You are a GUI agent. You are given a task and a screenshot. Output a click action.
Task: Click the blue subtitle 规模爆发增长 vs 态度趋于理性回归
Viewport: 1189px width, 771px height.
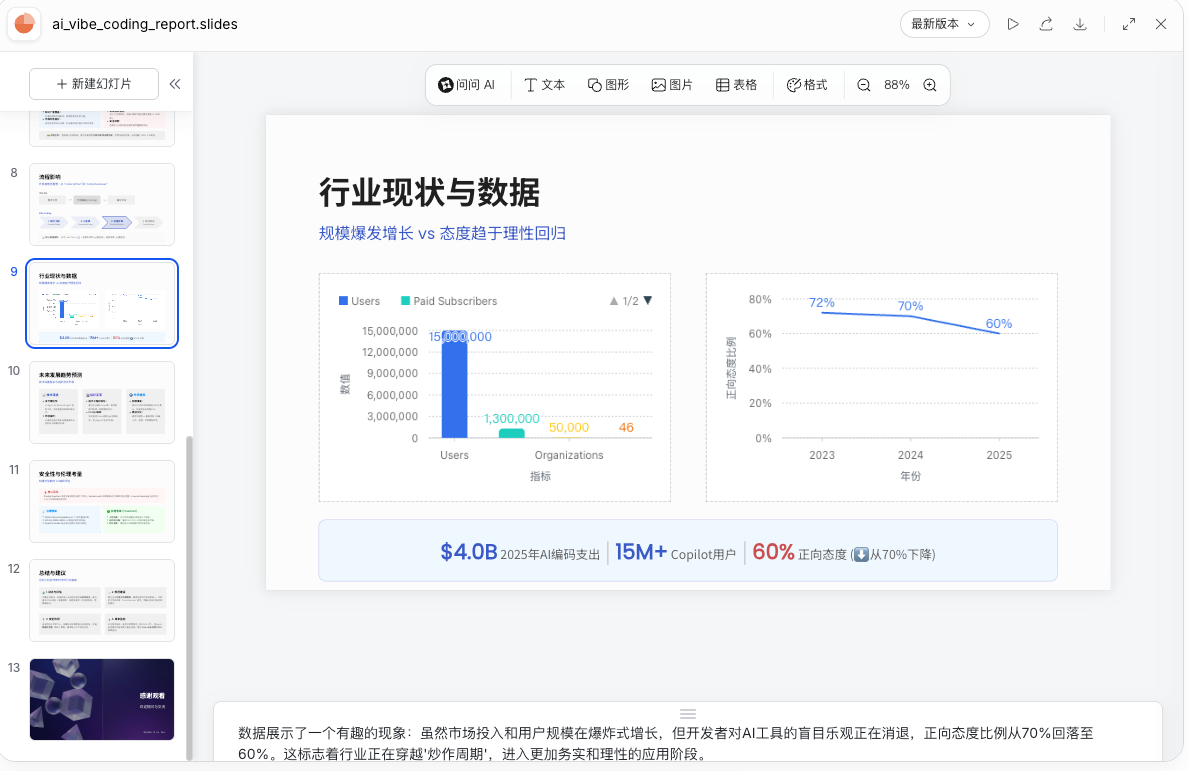[x=442, y=233]
